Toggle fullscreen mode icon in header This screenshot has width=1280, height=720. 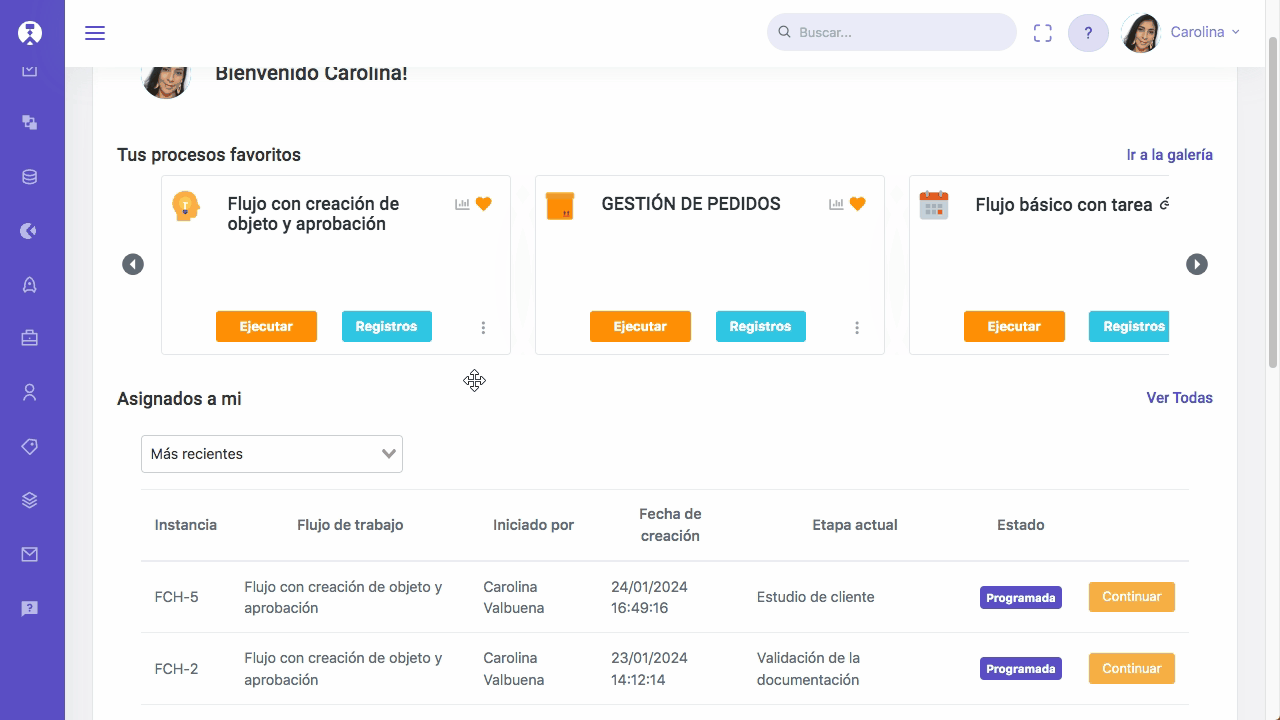coord(1043,33)
